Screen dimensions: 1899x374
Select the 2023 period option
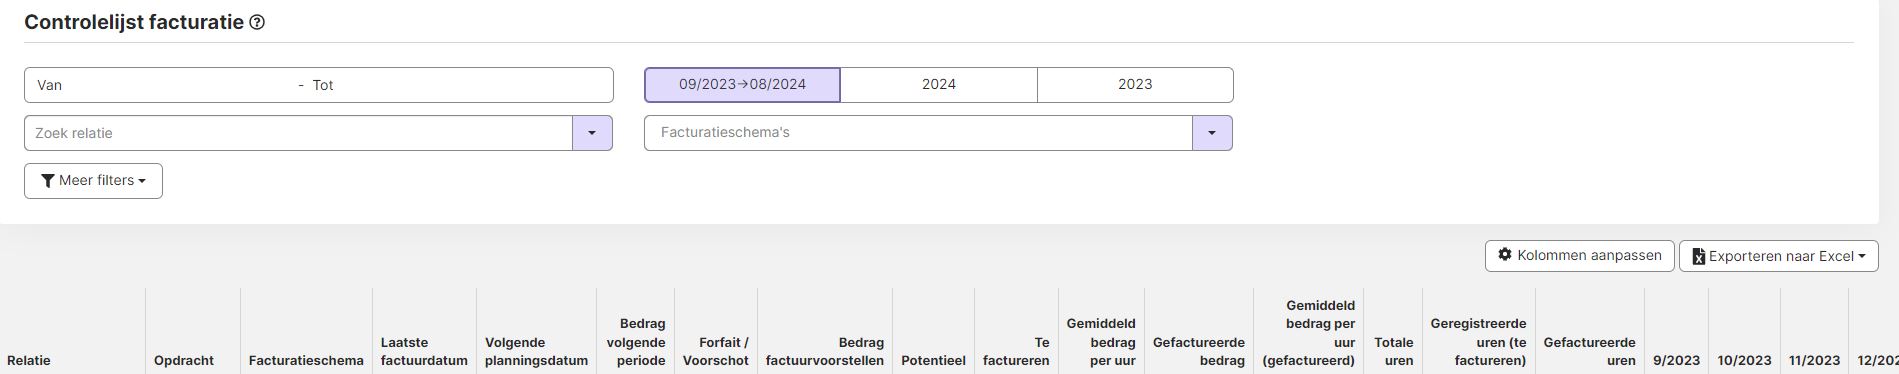(x=1135, y=85)
